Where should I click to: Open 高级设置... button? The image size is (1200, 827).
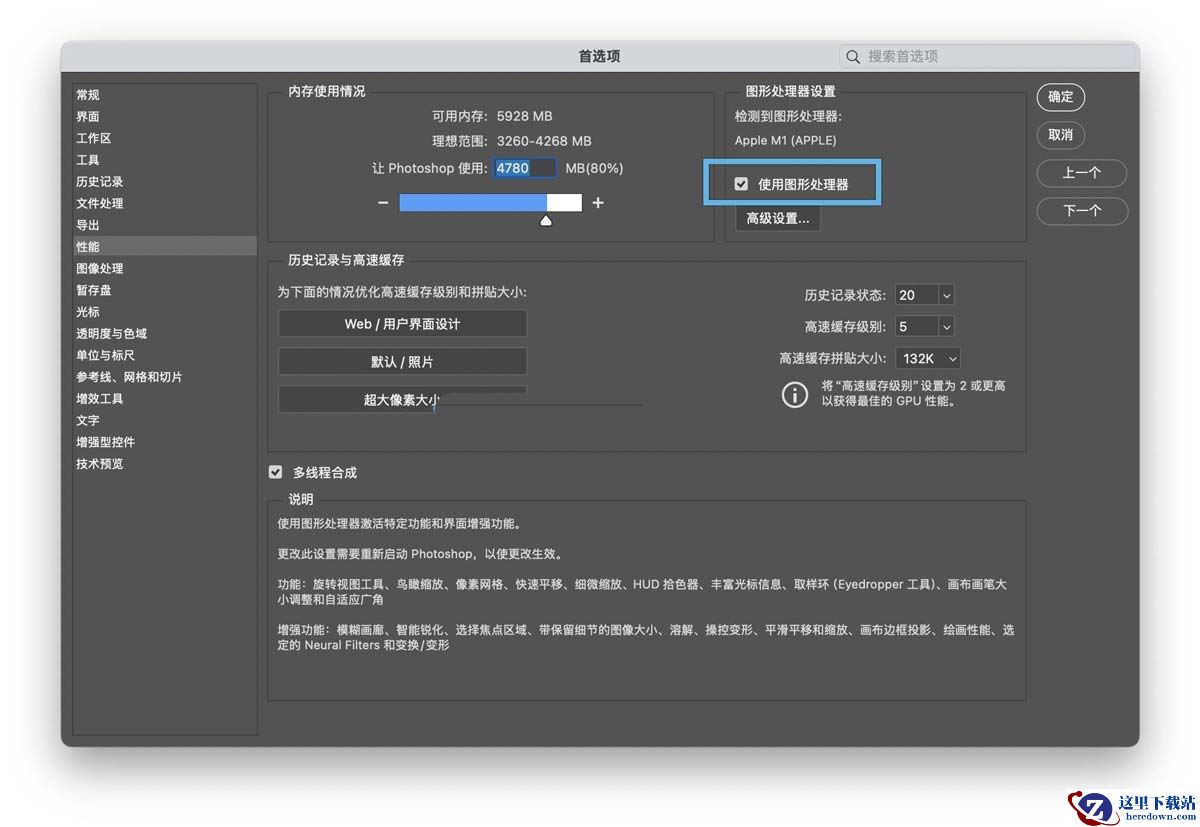pyautogui.click(x=778, y=218)
